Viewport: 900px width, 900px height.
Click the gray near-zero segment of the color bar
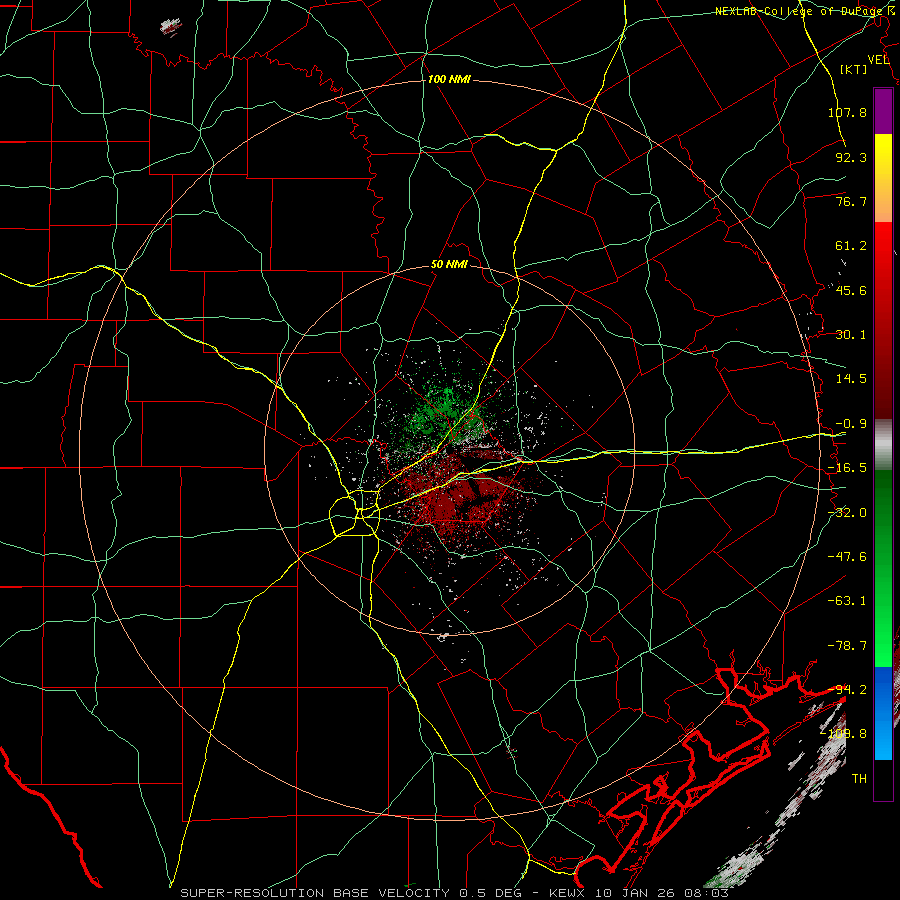point(883,445)
